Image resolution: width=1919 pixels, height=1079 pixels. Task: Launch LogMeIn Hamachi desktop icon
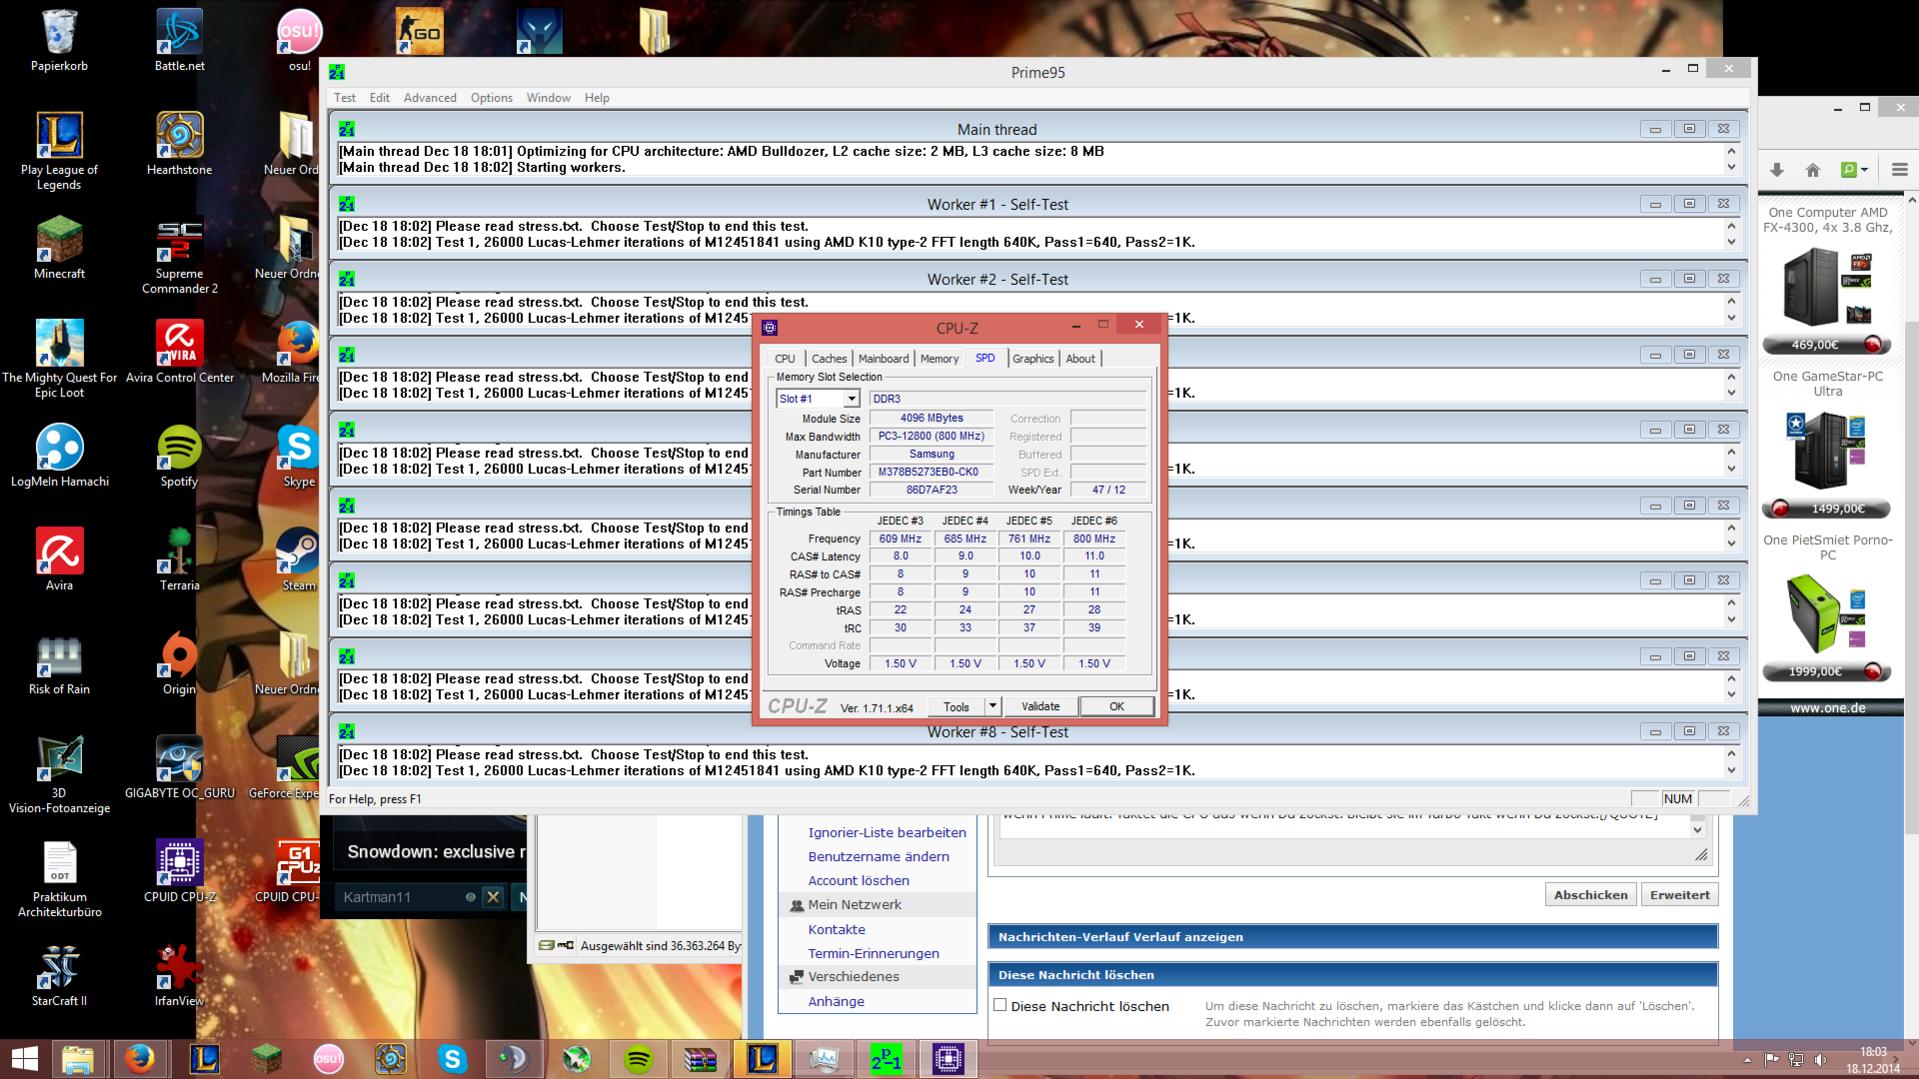click(59, 455)
